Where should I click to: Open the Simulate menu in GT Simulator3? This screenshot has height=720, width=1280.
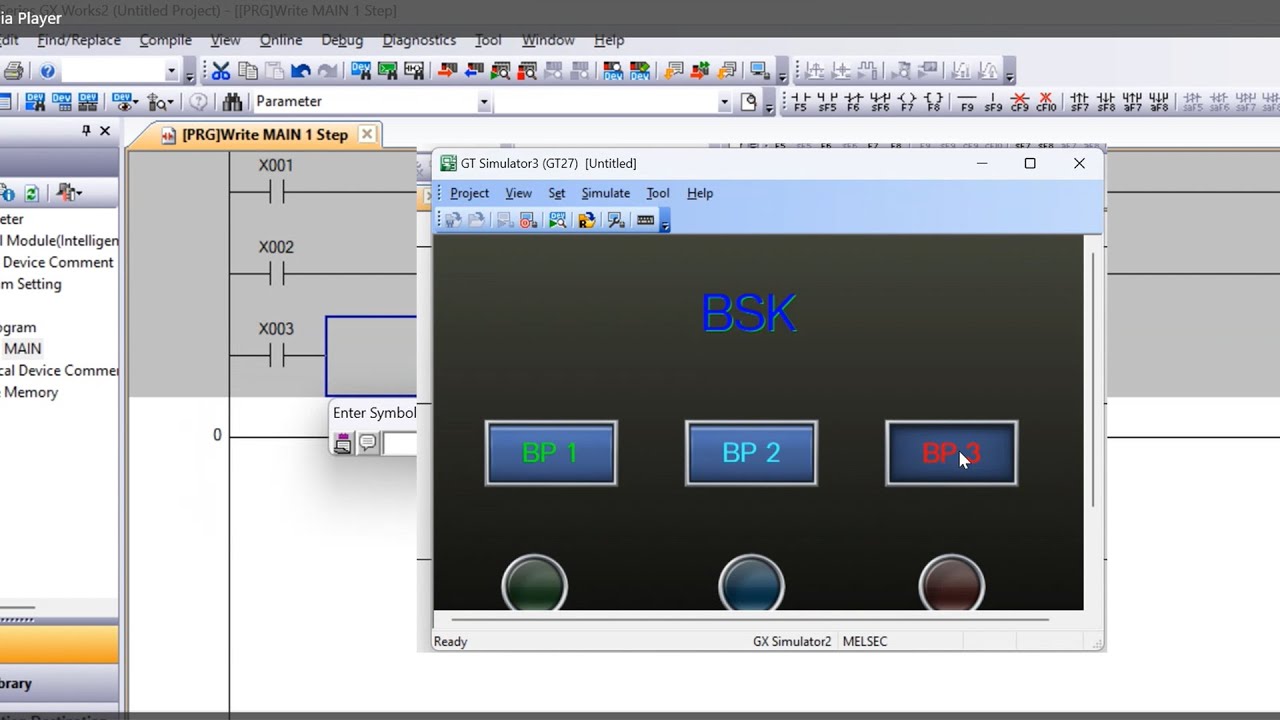[605, 193]
